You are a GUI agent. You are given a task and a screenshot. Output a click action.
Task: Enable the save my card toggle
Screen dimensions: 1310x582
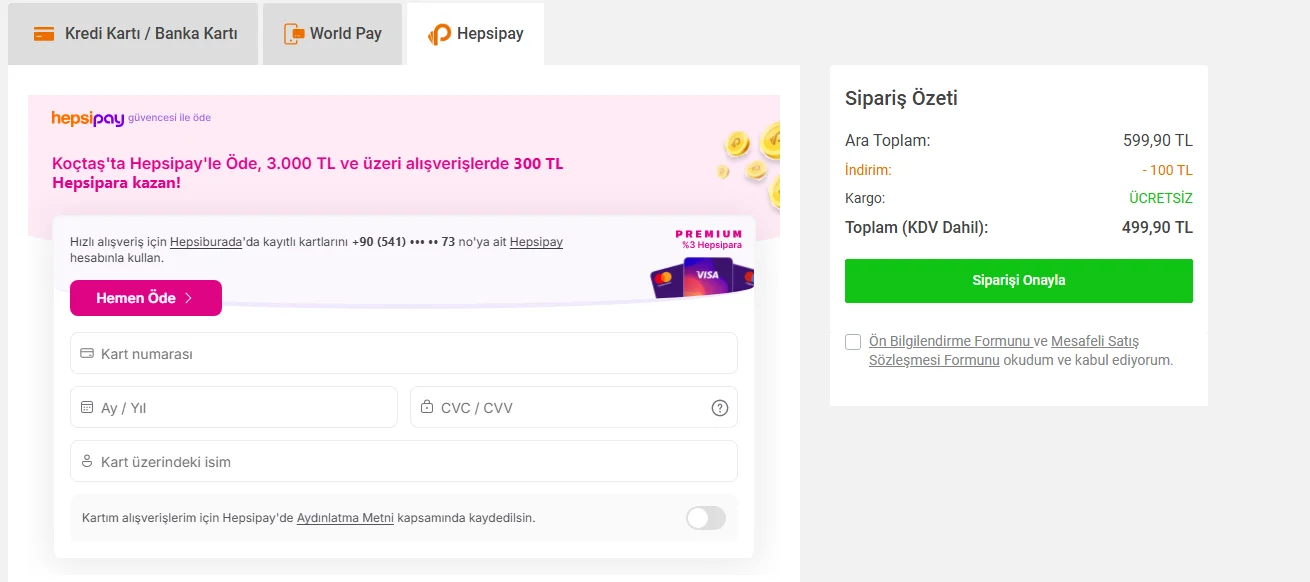[706, 518]
